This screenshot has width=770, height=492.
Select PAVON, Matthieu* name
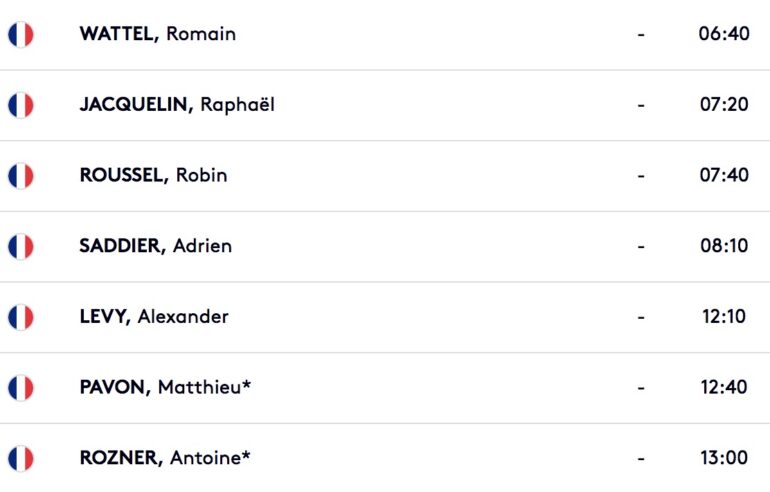tap(165, 387)
